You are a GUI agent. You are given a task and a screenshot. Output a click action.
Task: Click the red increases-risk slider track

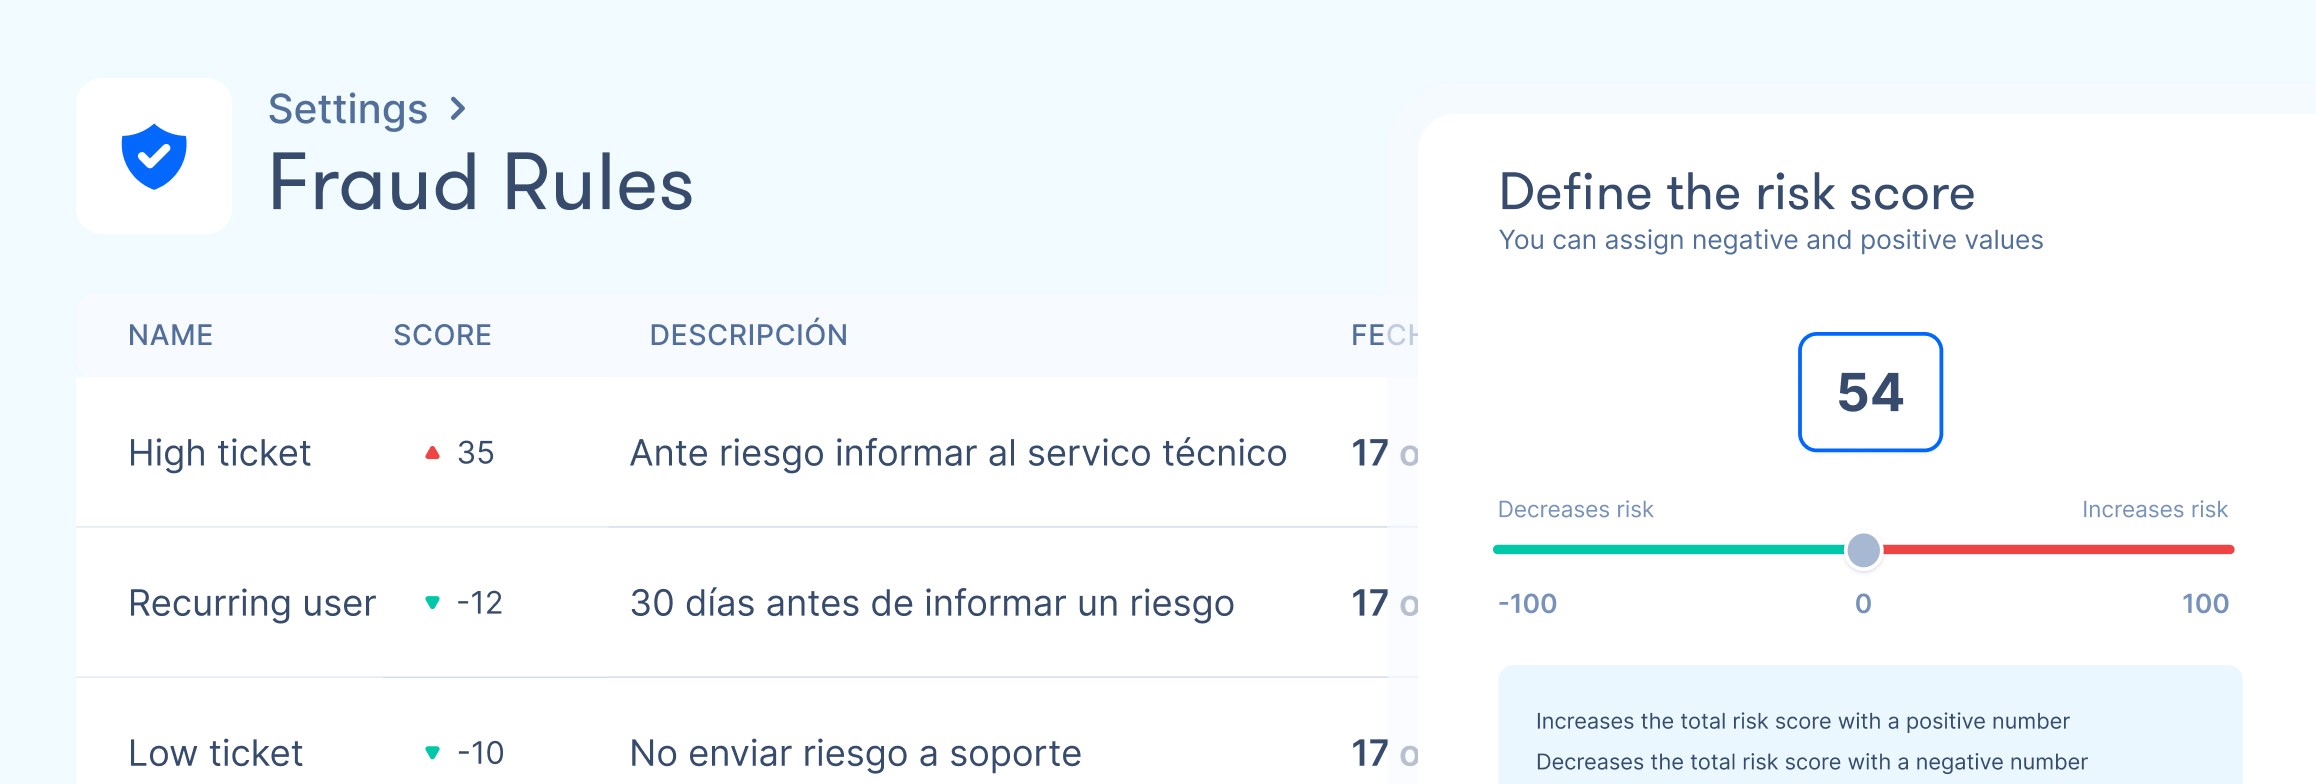[2057, 550]
